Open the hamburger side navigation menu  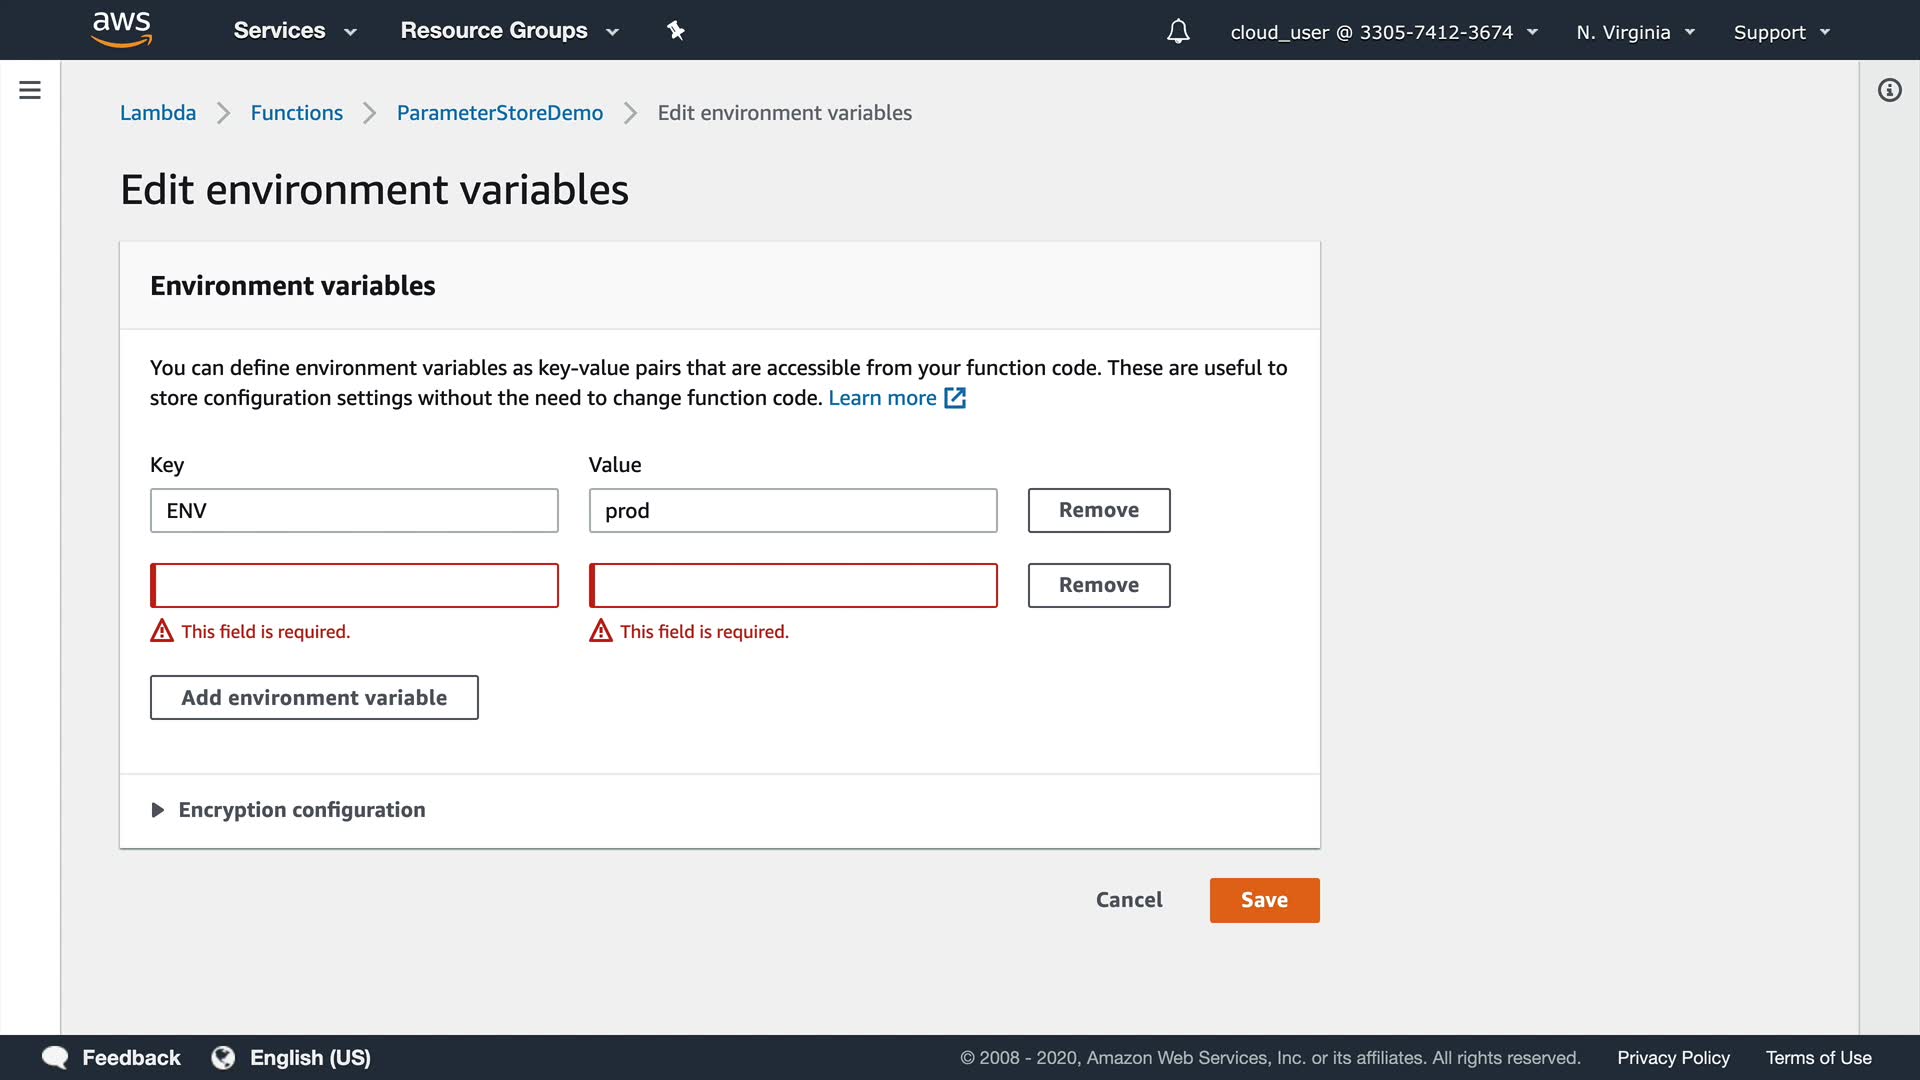(x=30, y=90)
